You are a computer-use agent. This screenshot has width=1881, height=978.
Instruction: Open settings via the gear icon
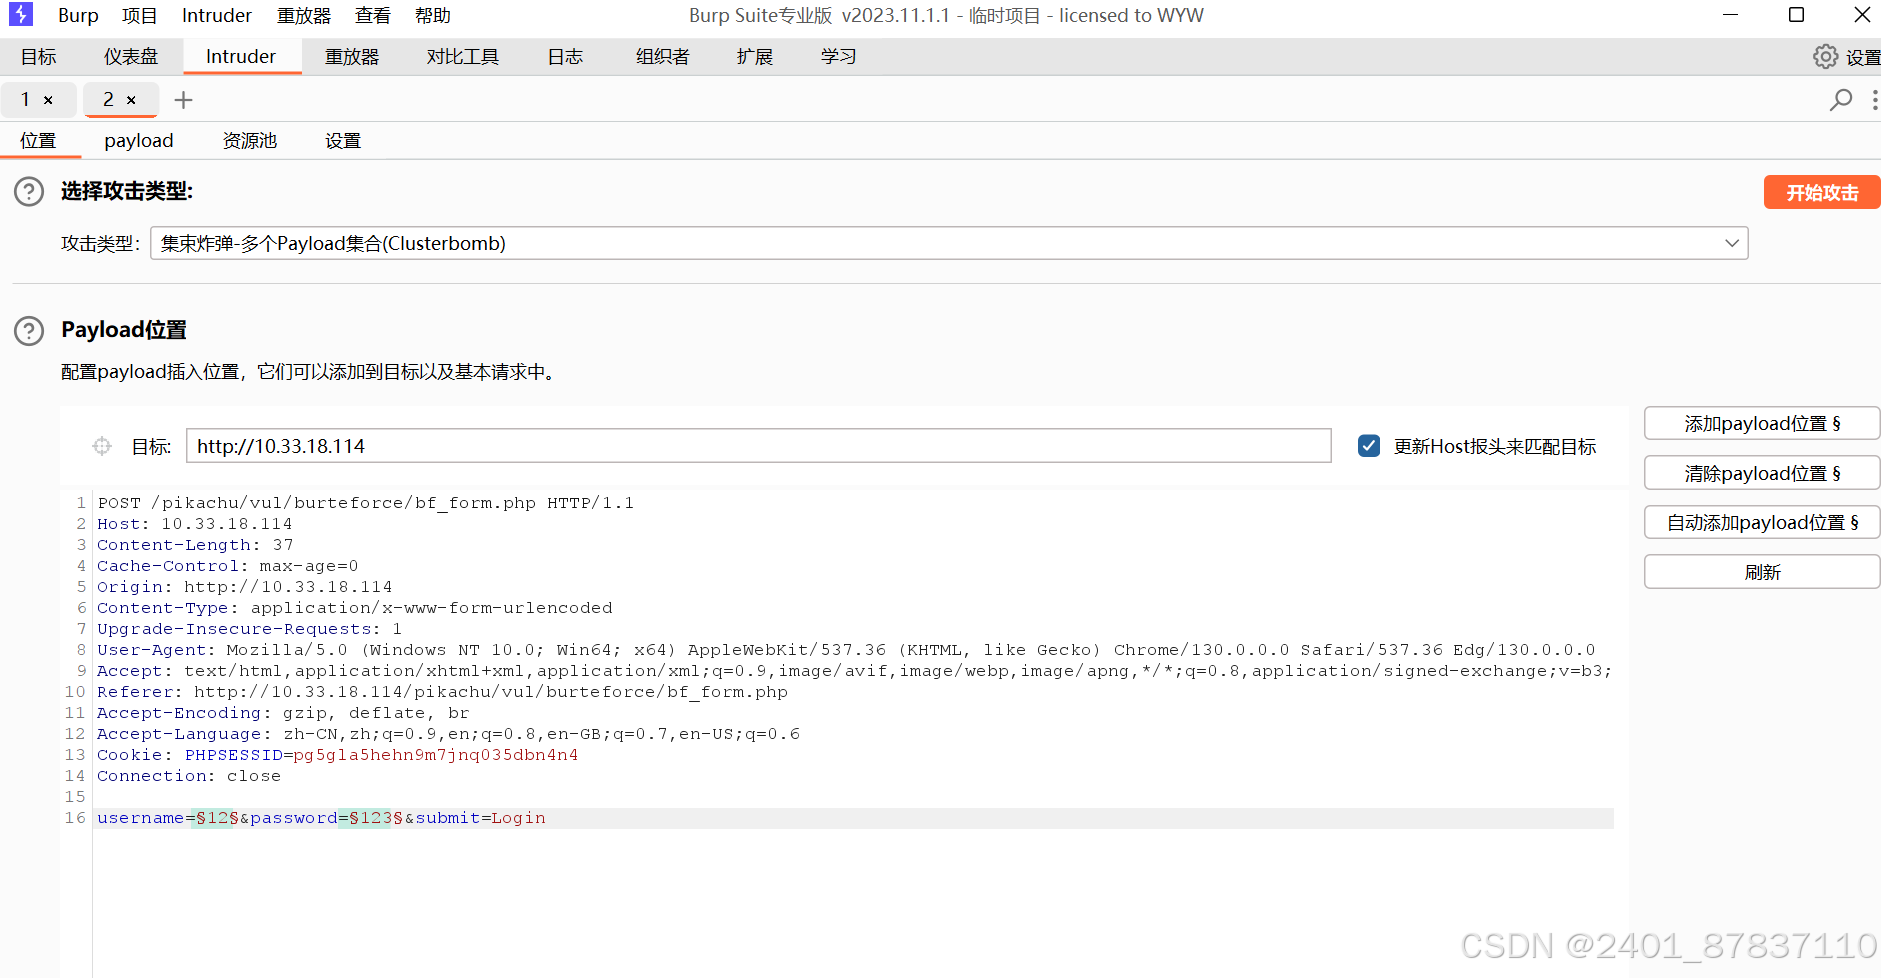[1825, 57]
